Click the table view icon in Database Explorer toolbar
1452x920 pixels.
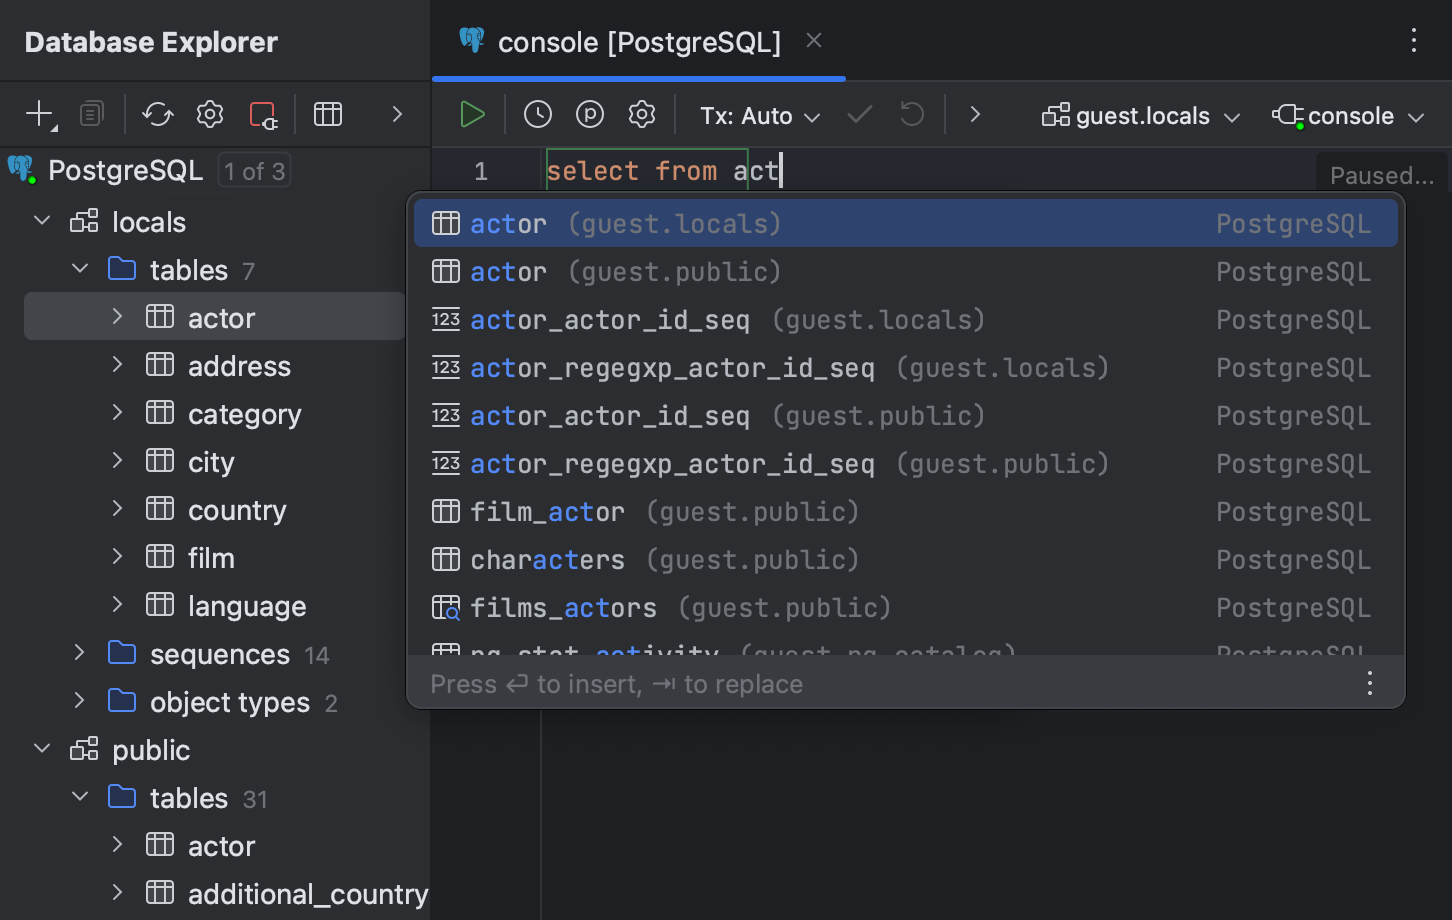(x=327, y=114)
